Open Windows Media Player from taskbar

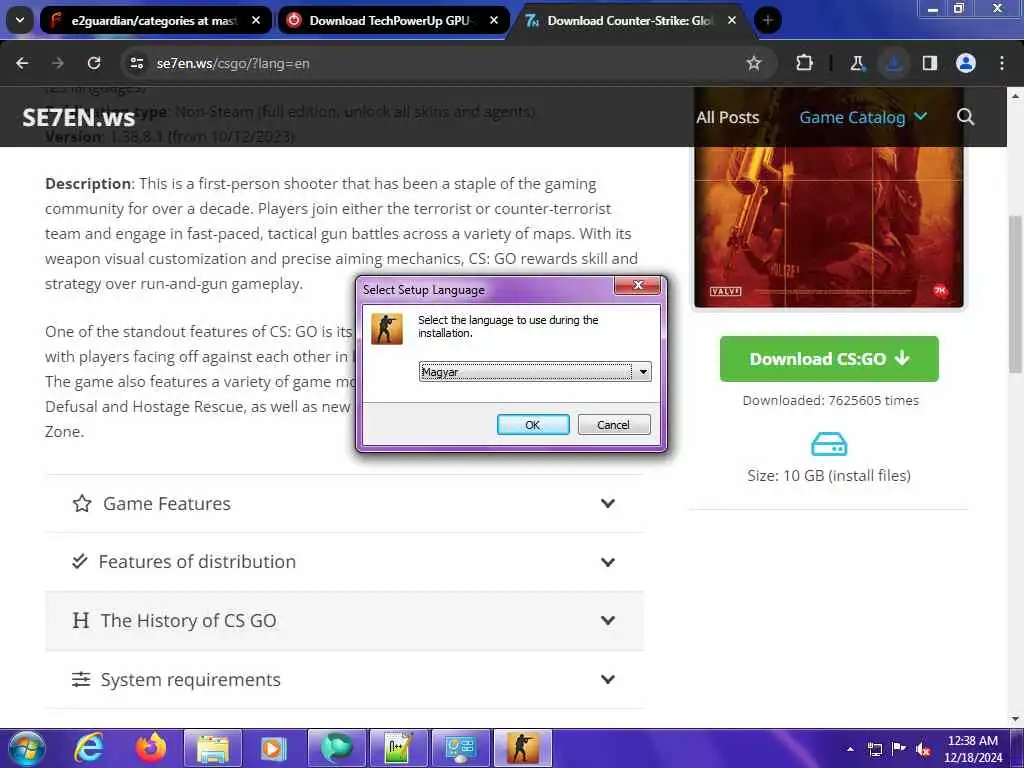click(274, 748)
